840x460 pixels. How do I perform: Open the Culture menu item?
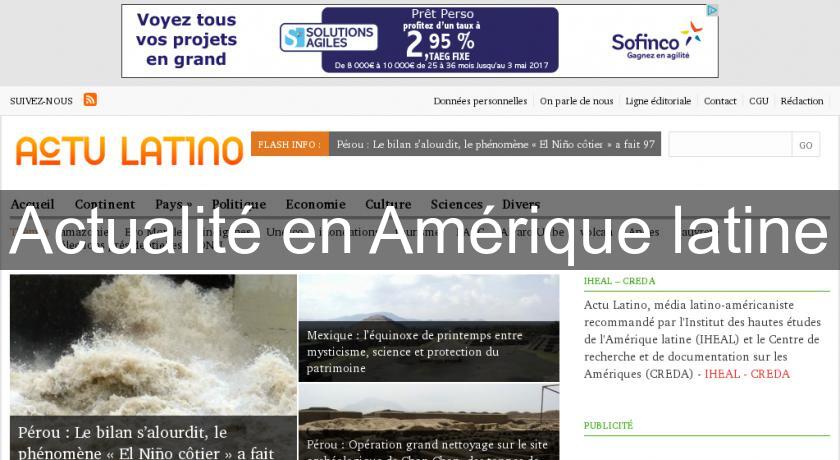(x=388, y=204)
